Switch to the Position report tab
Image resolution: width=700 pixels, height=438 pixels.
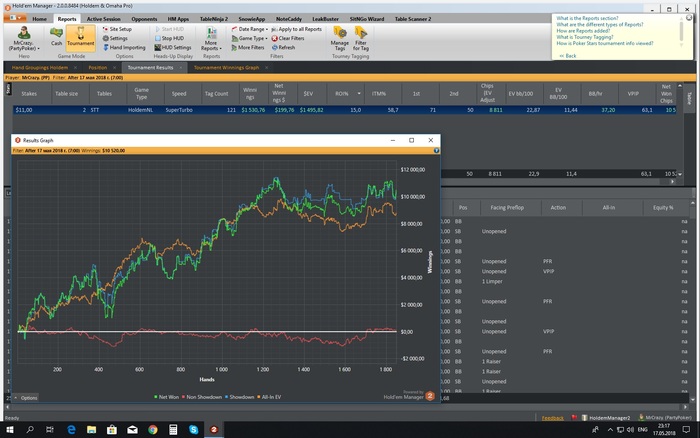coord(98,68)
